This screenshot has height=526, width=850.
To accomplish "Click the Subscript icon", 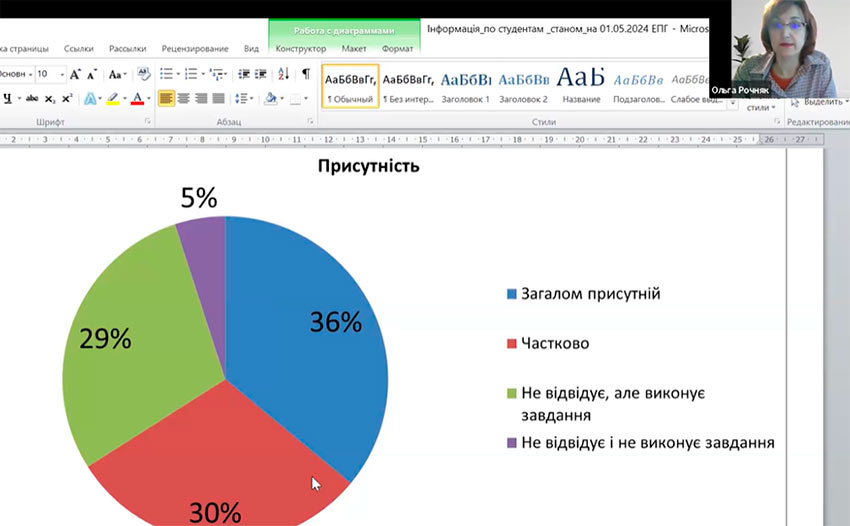I will click(50, 98).
